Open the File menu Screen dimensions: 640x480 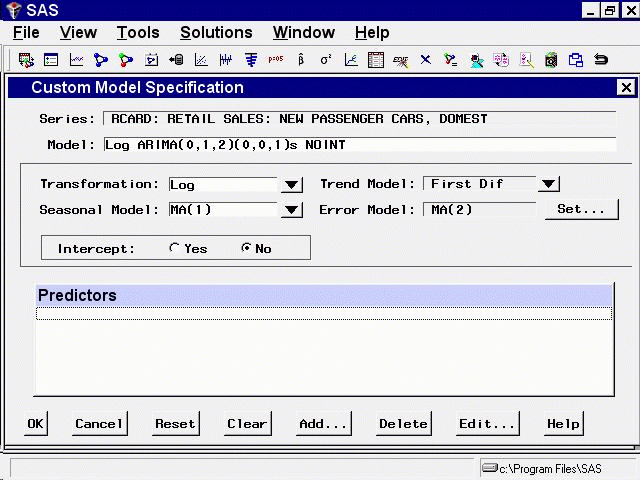pyautogui.click(x=26, y=32)
